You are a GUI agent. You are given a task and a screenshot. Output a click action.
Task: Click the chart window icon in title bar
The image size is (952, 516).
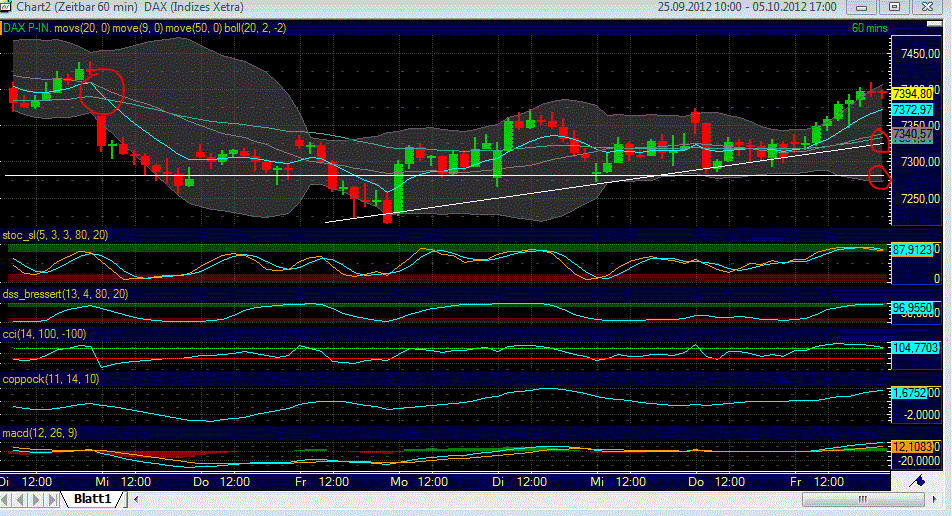pos(5,7)
